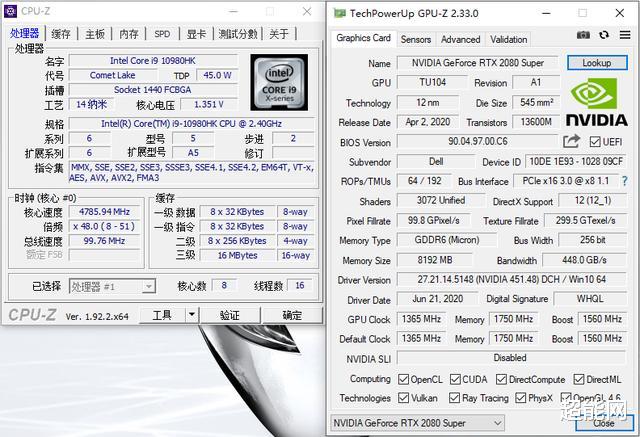Click the Memory Type value GDDR6 (Micron)
The height and width of the screenshot is (437, 640).
pos(447,240)
